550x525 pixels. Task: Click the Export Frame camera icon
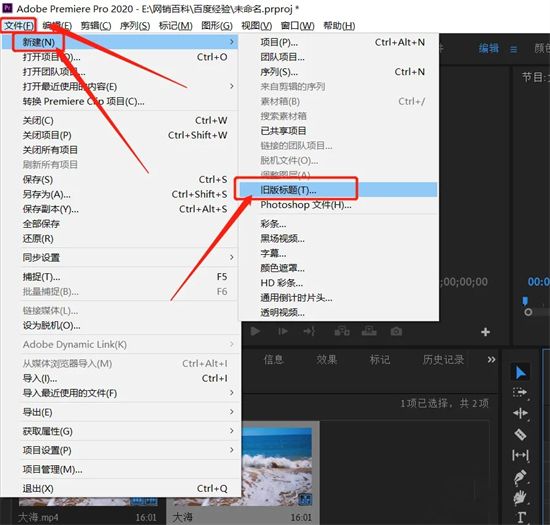396,331
